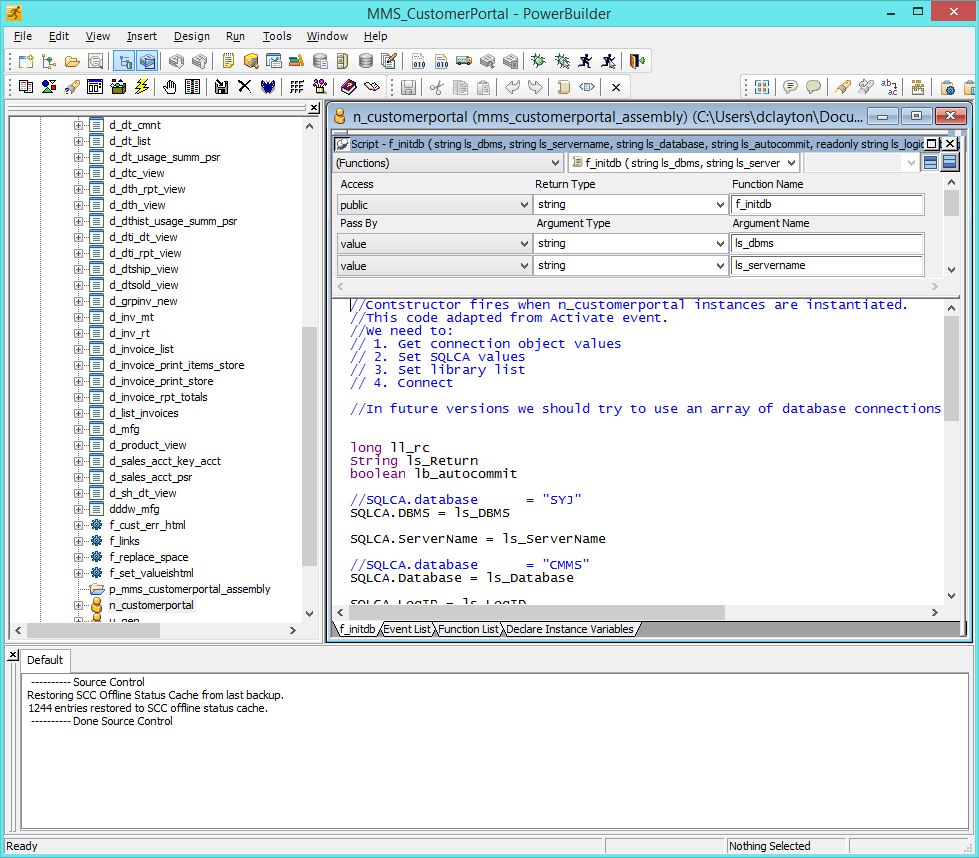
Task: Select p_mms_customerportal_assembly in the tree
Action: click(190, 589)
